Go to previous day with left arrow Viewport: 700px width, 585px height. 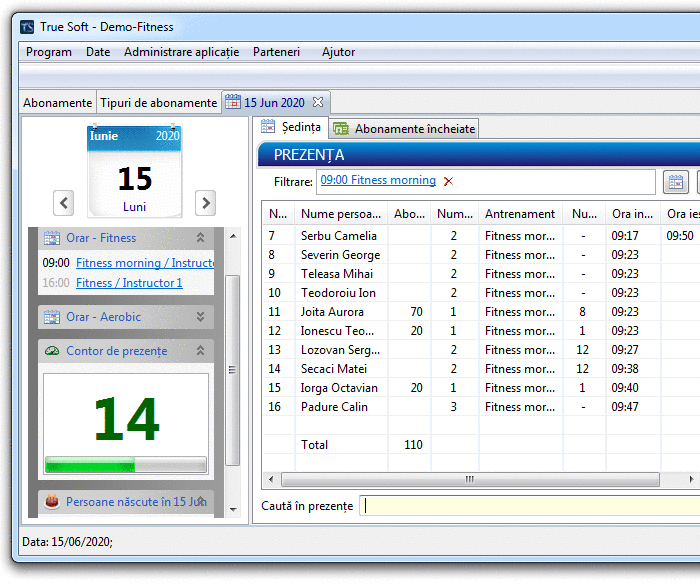(64, 203)
